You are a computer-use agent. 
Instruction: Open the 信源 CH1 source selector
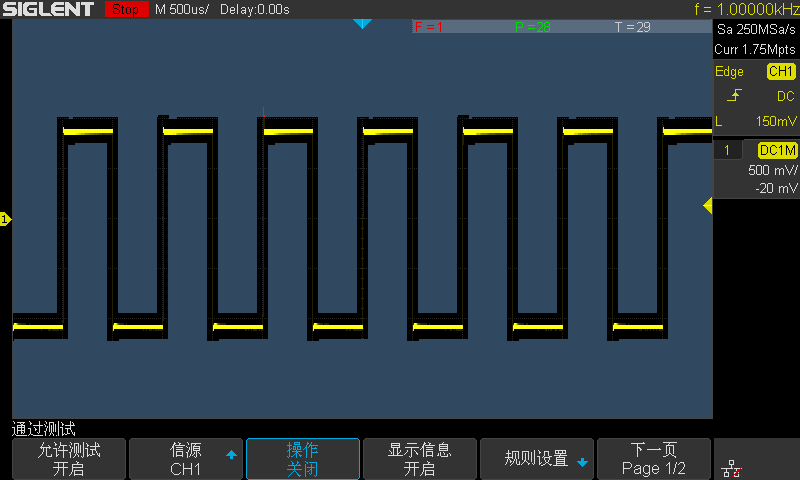186,459
